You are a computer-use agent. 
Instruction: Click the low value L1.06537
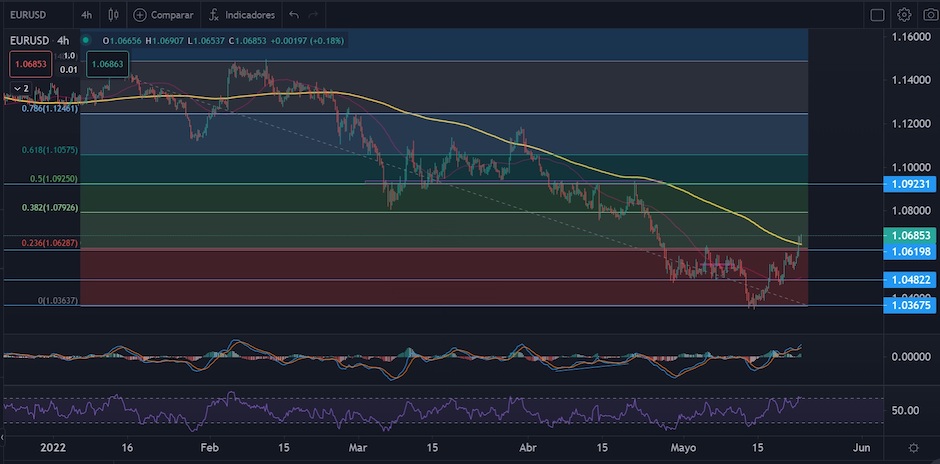(205, 41)
